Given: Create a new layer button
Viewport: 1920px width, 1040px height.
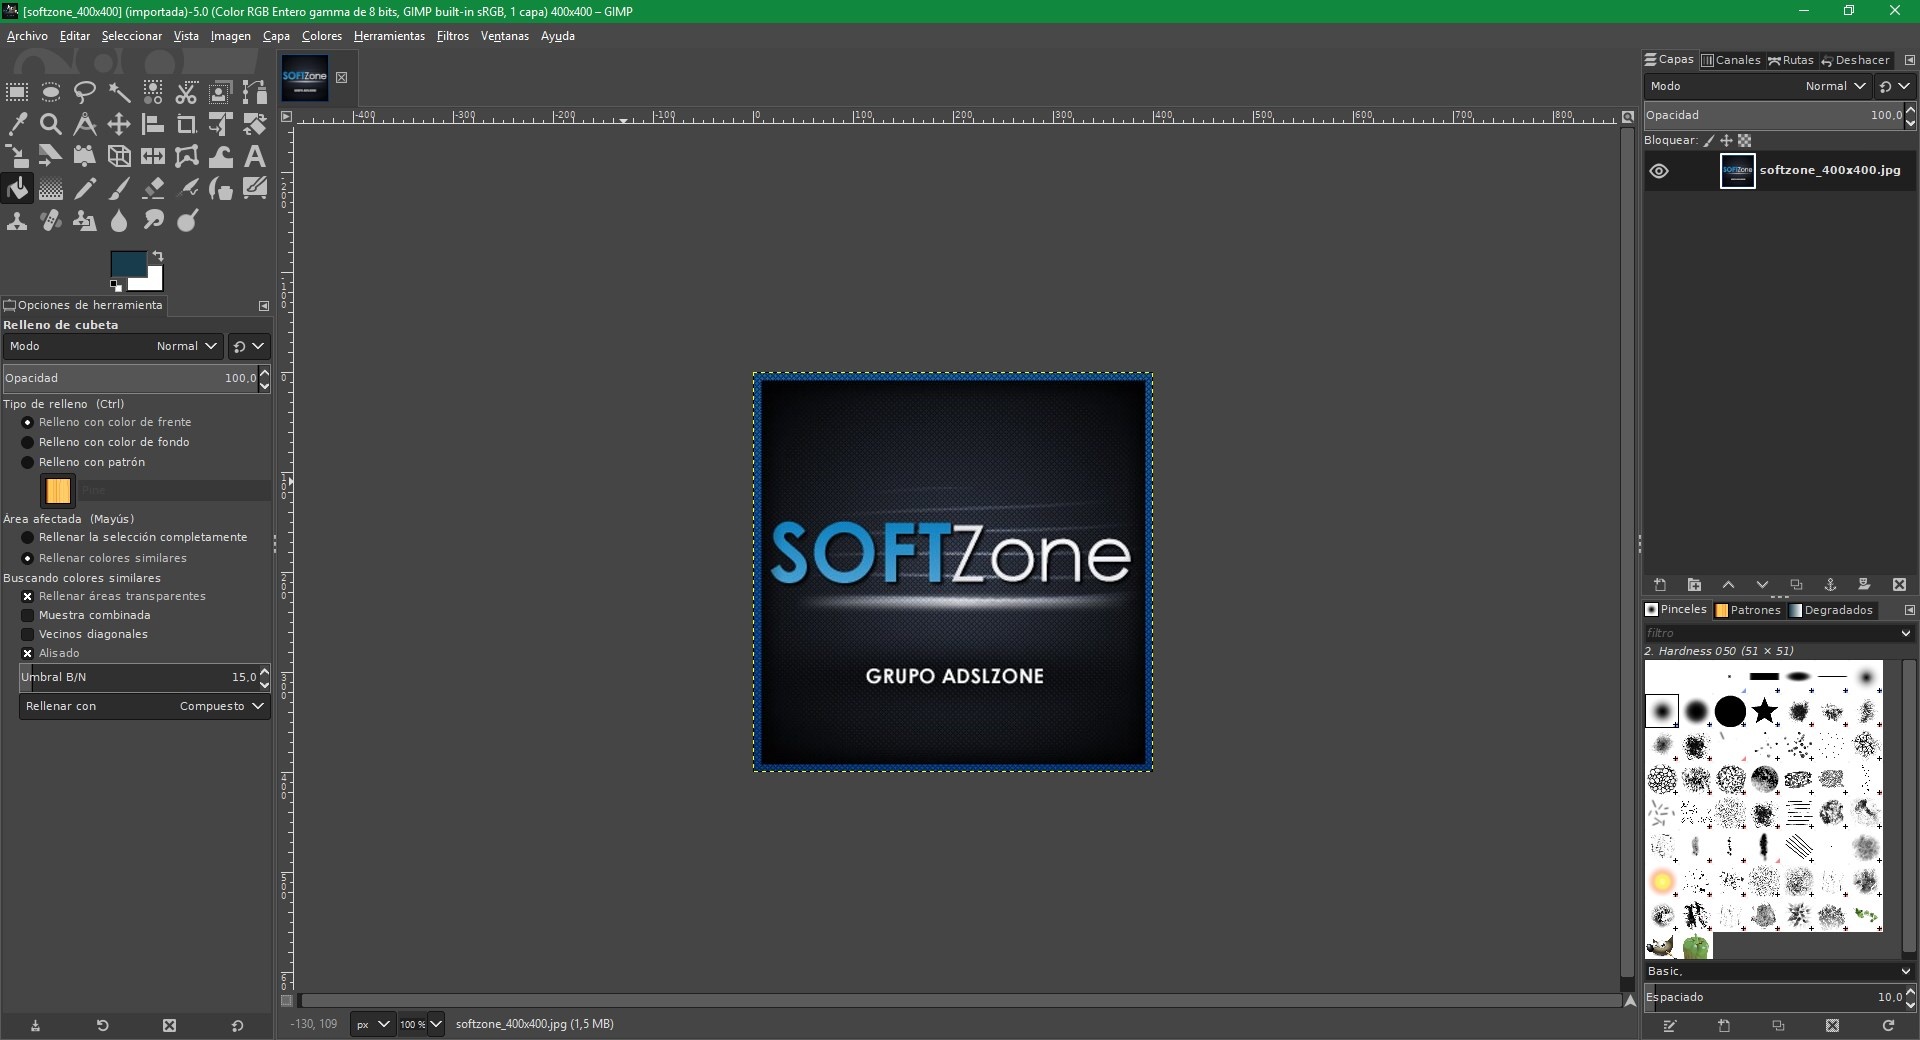Looking at the screenshot, I should [1660, 586].
